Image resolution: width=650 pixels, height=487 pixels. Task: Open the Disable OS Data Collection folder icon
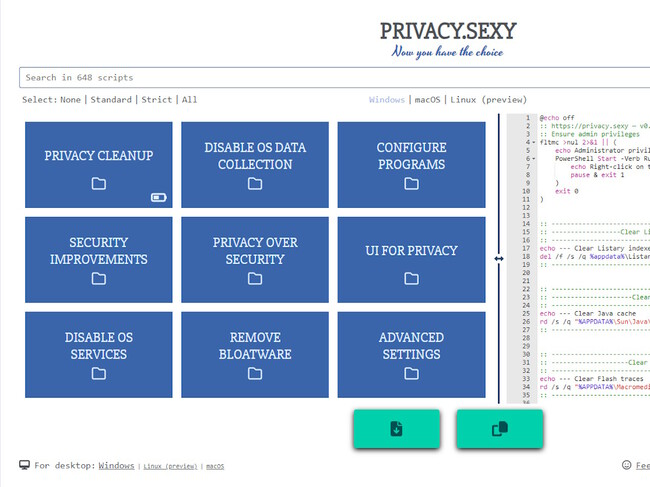[255, 184]
